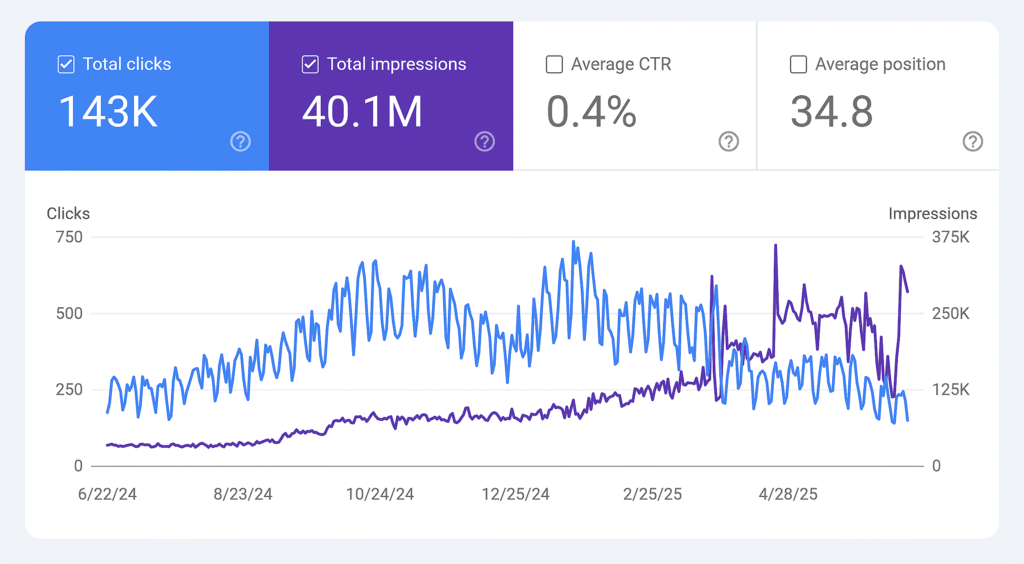Select the 8/23/24 date label
Viewport: 1024px width, 564px height.
(x=244, y=494)
